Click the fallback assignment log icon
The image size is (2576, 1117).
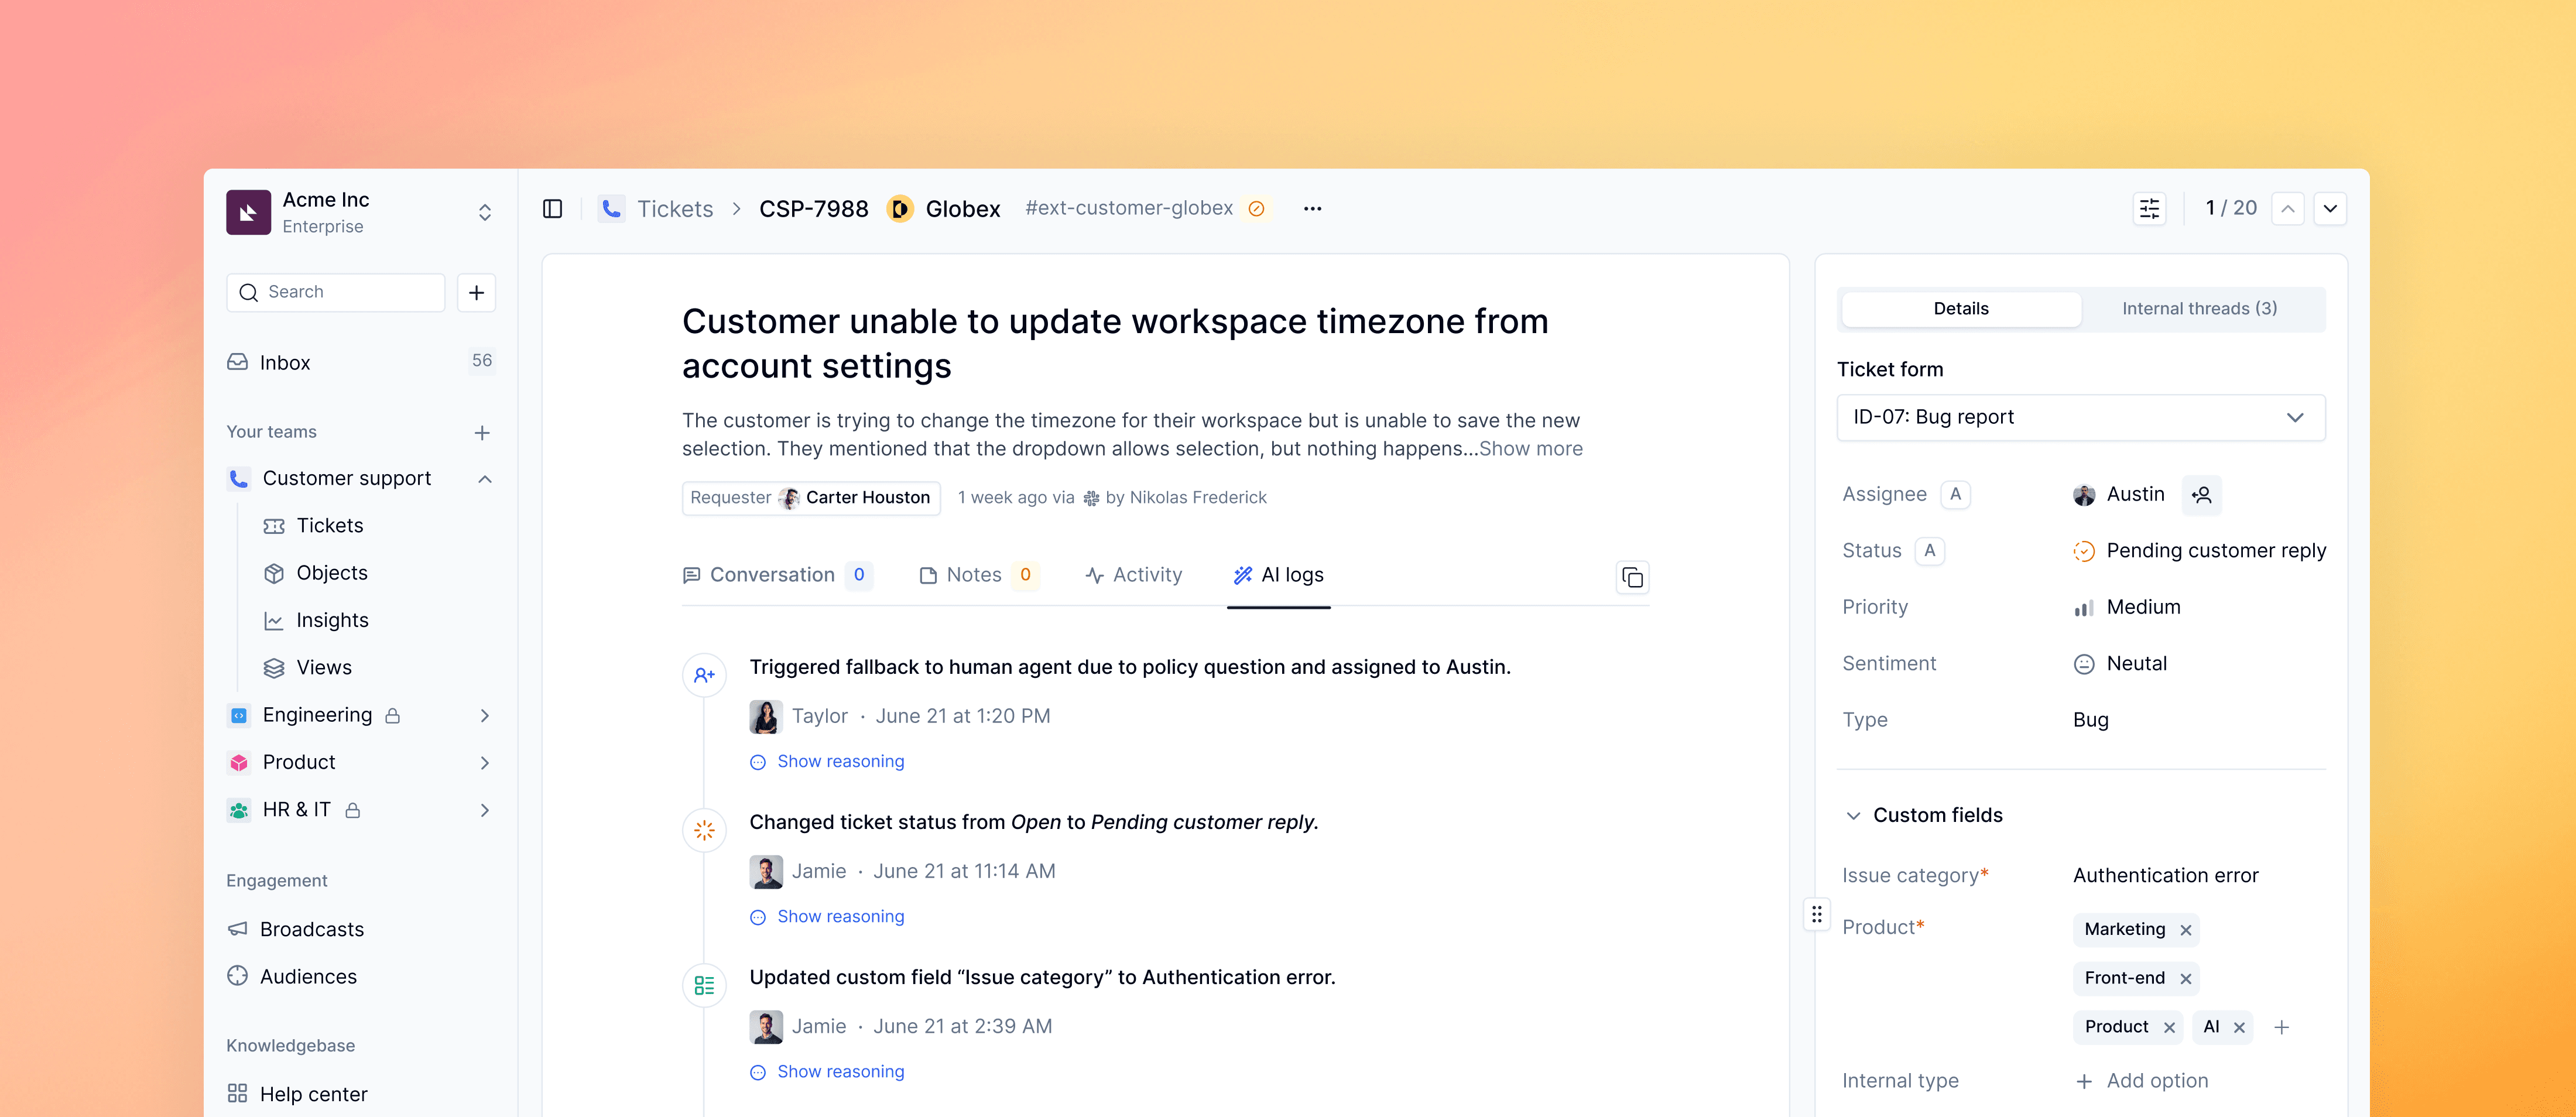pyautogui.click(x=704, y=675)
